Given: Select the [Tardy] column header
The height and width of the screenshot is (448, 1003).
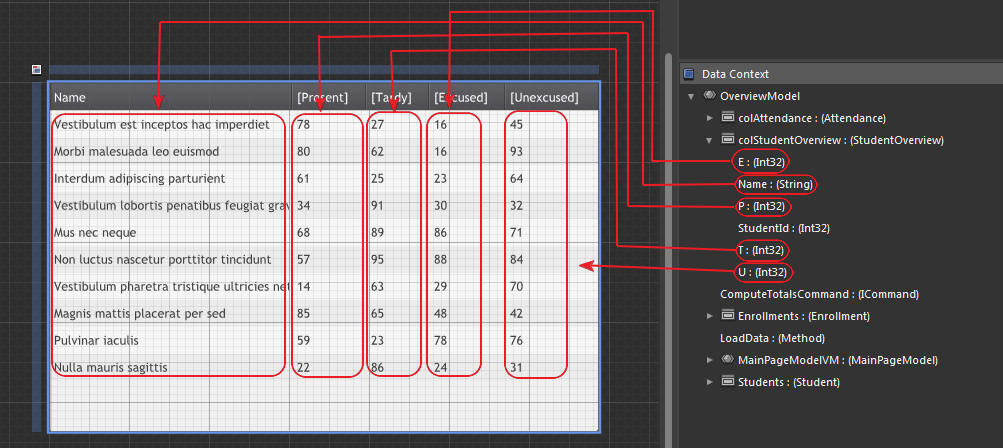Looking at the screenshot, I should pos(397,97).
